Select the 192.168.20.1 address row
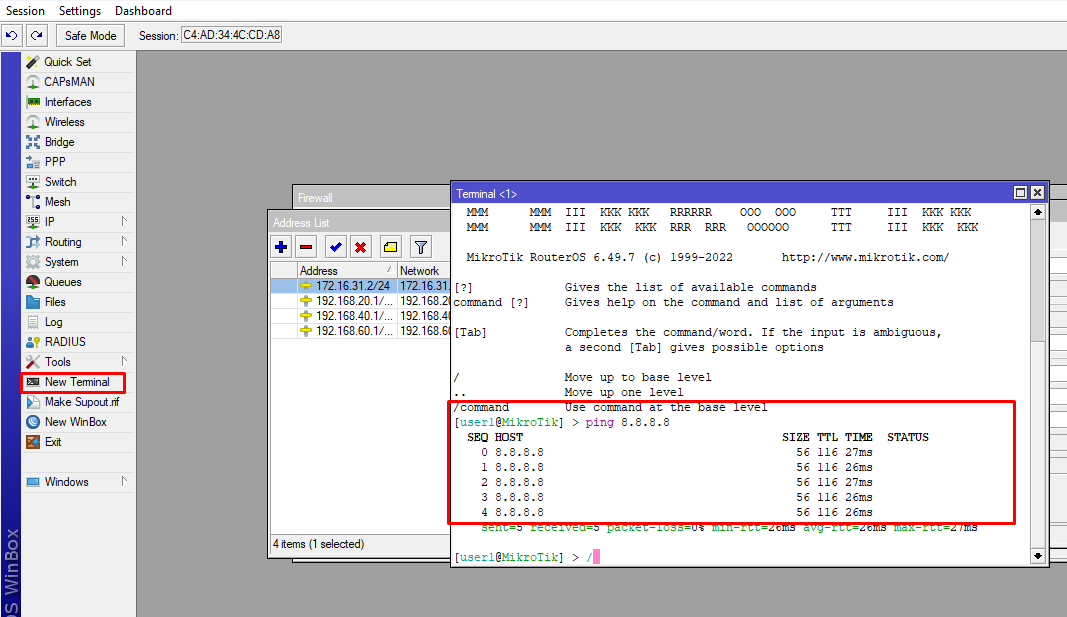This screenshot has height=617, width=1067. [361, 301]
